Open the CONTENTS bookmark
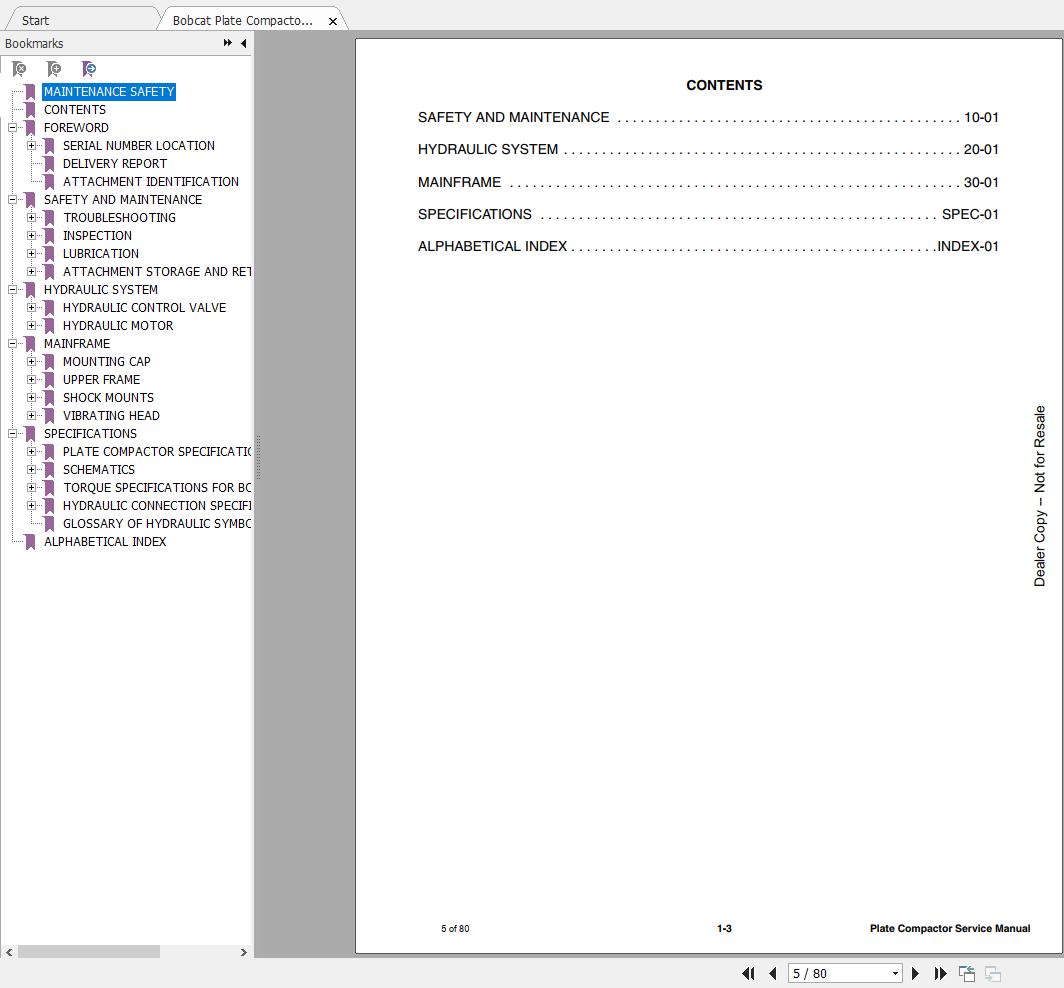This screenshot has height=988, width=1064. (x=75, y=109)
